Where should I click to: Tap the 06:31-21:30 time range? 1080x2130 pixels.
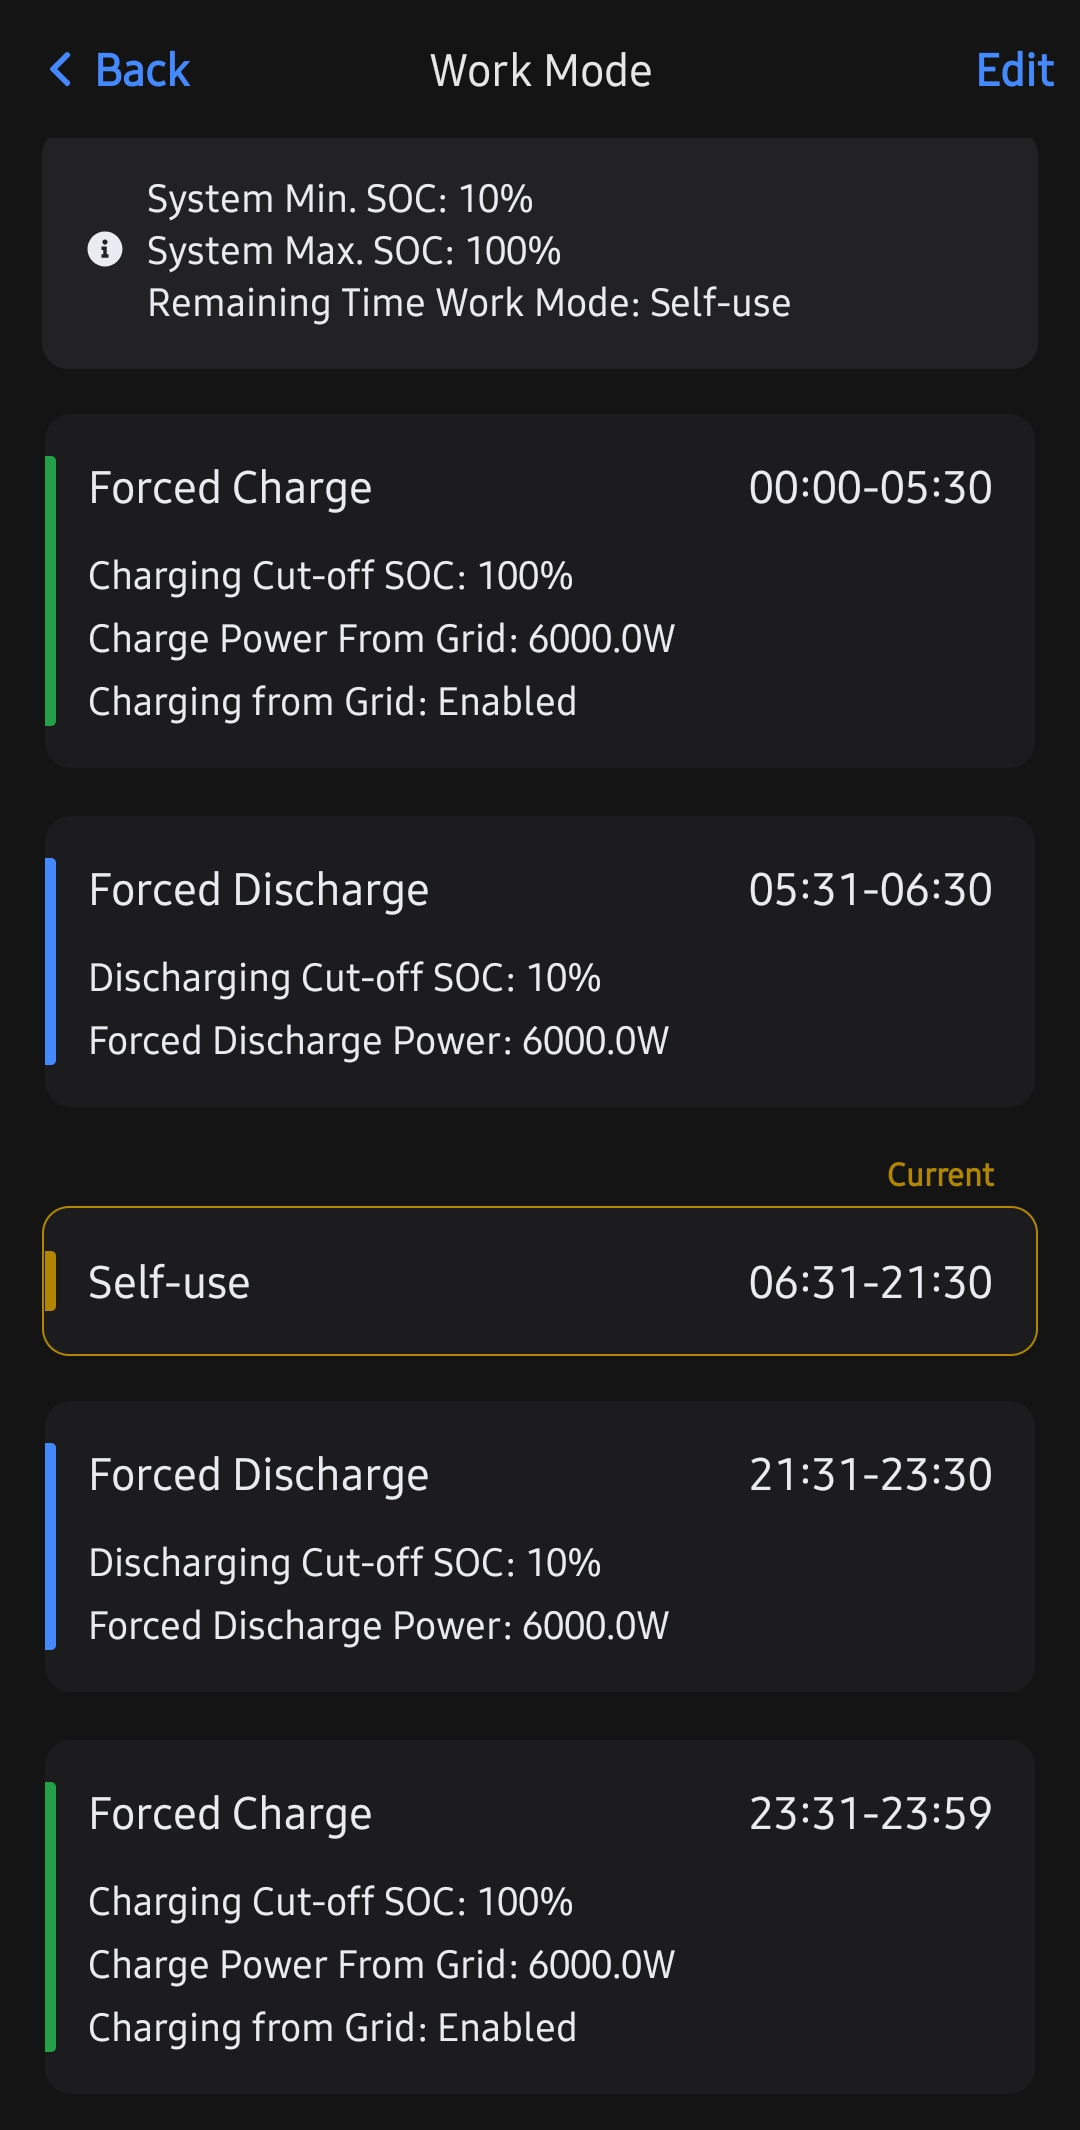pos(870,1282)
